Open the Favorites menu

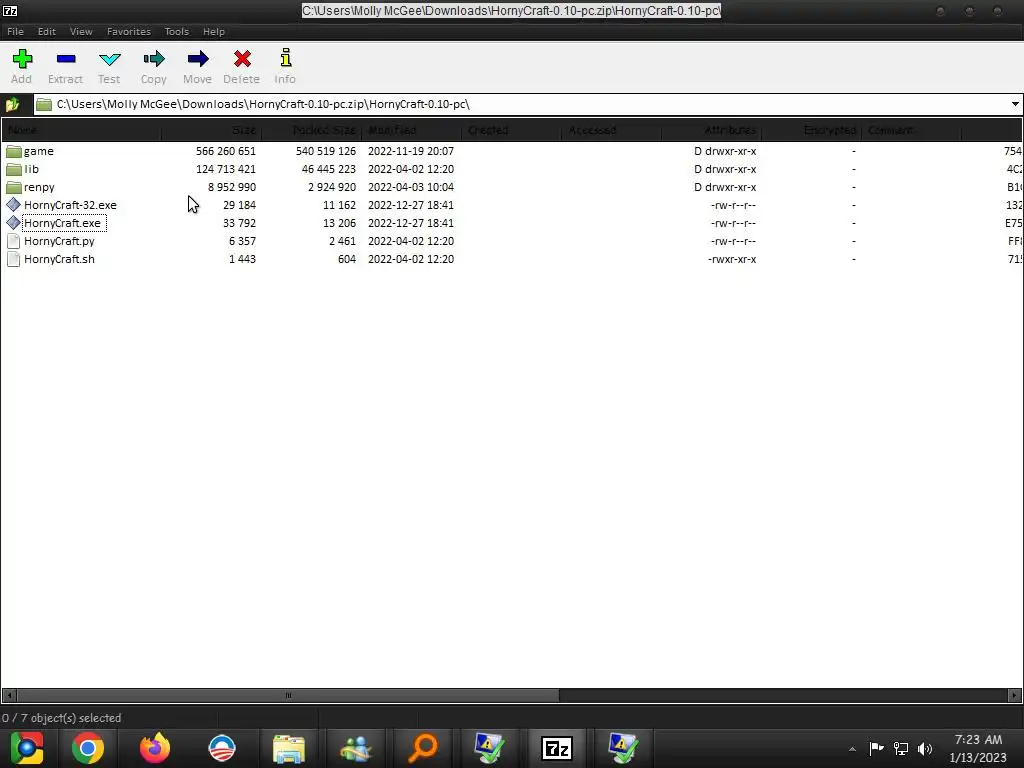[129, 31]
